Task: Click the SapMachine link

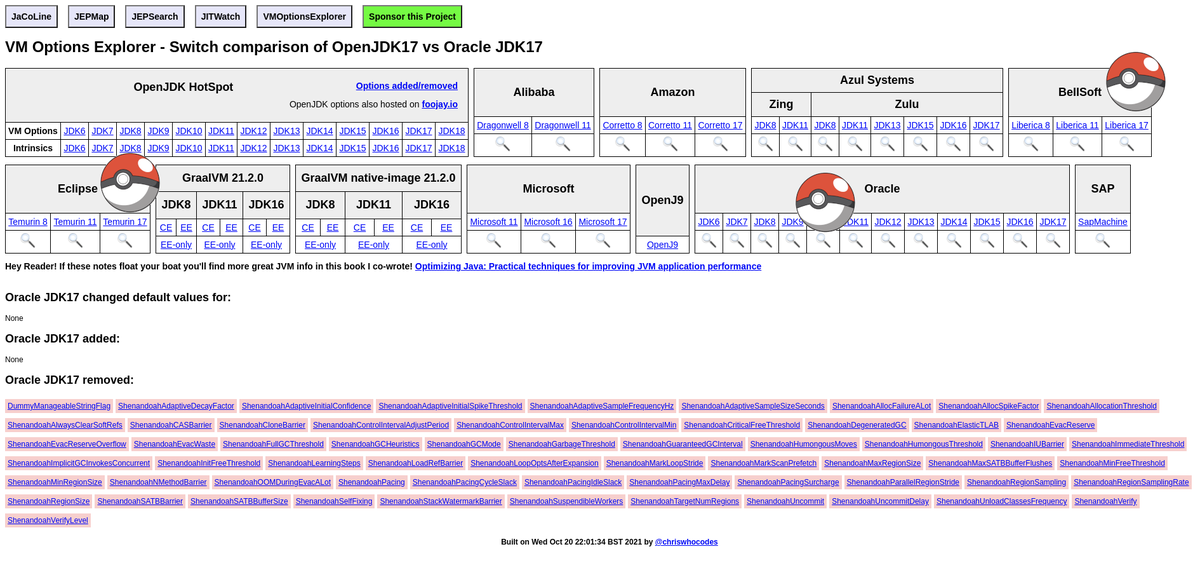Action: [1103, 222]
